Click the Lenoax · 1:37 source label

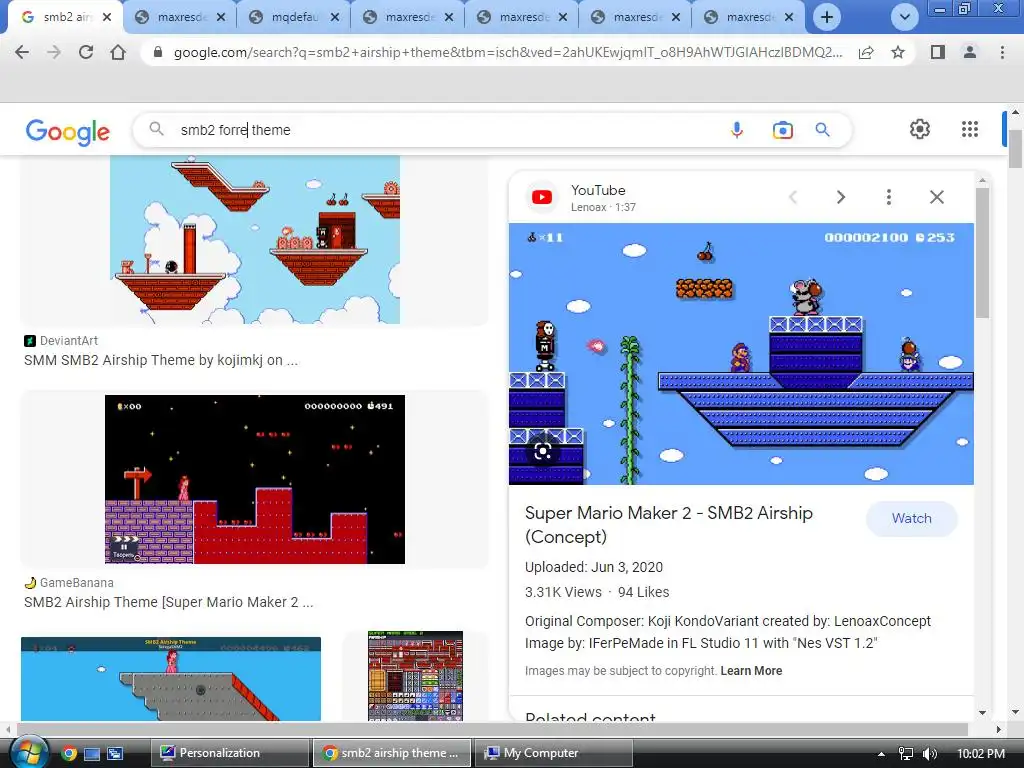click(603, 207)
